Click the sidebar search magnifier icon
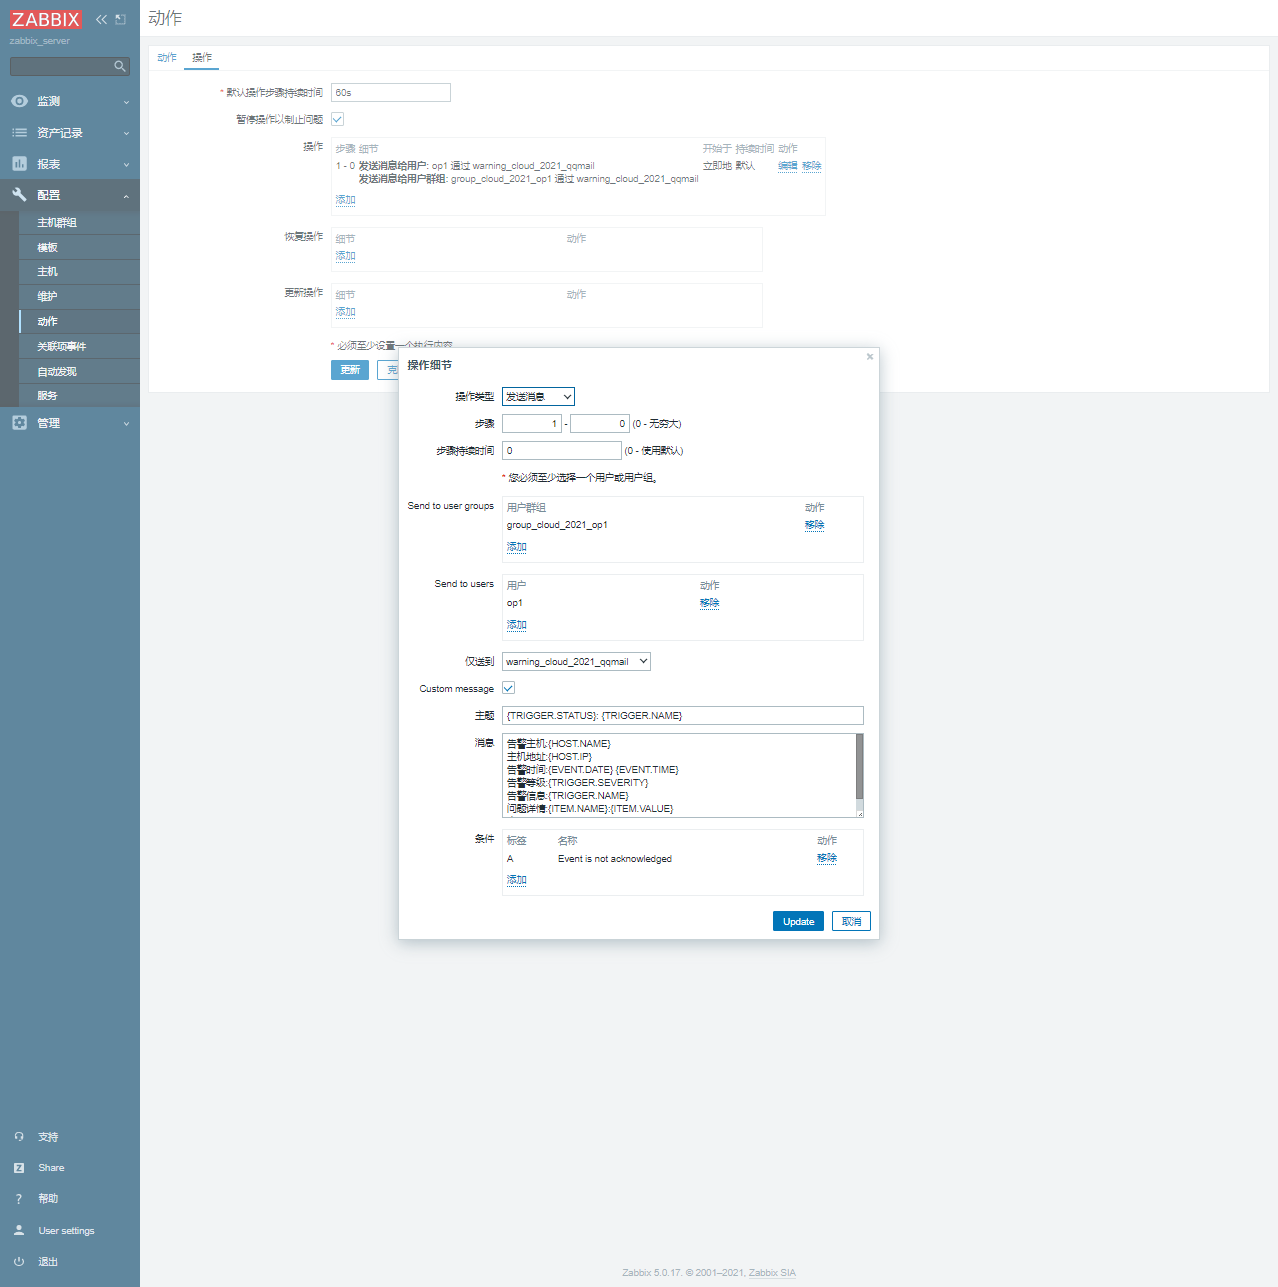1278x1287 pixels. coord(120,66)
